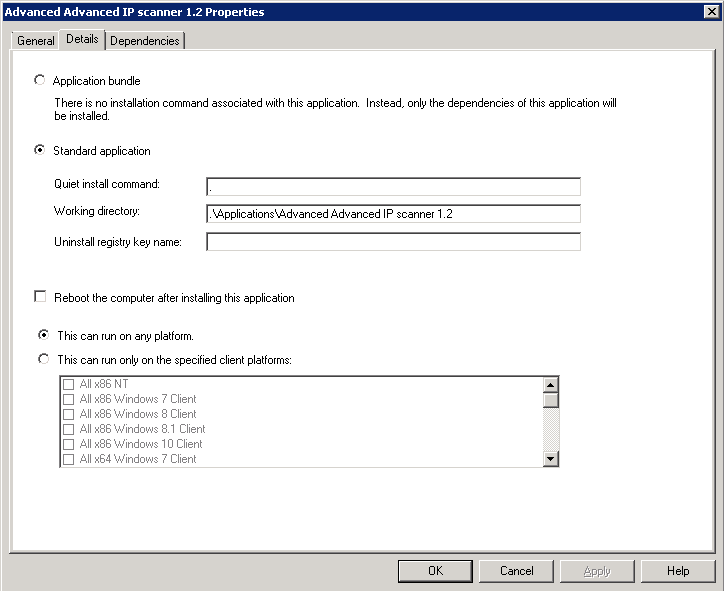Click the Cancel button
Screen dimensions: 724x591
pyautogui.click(x=516, y=571)
